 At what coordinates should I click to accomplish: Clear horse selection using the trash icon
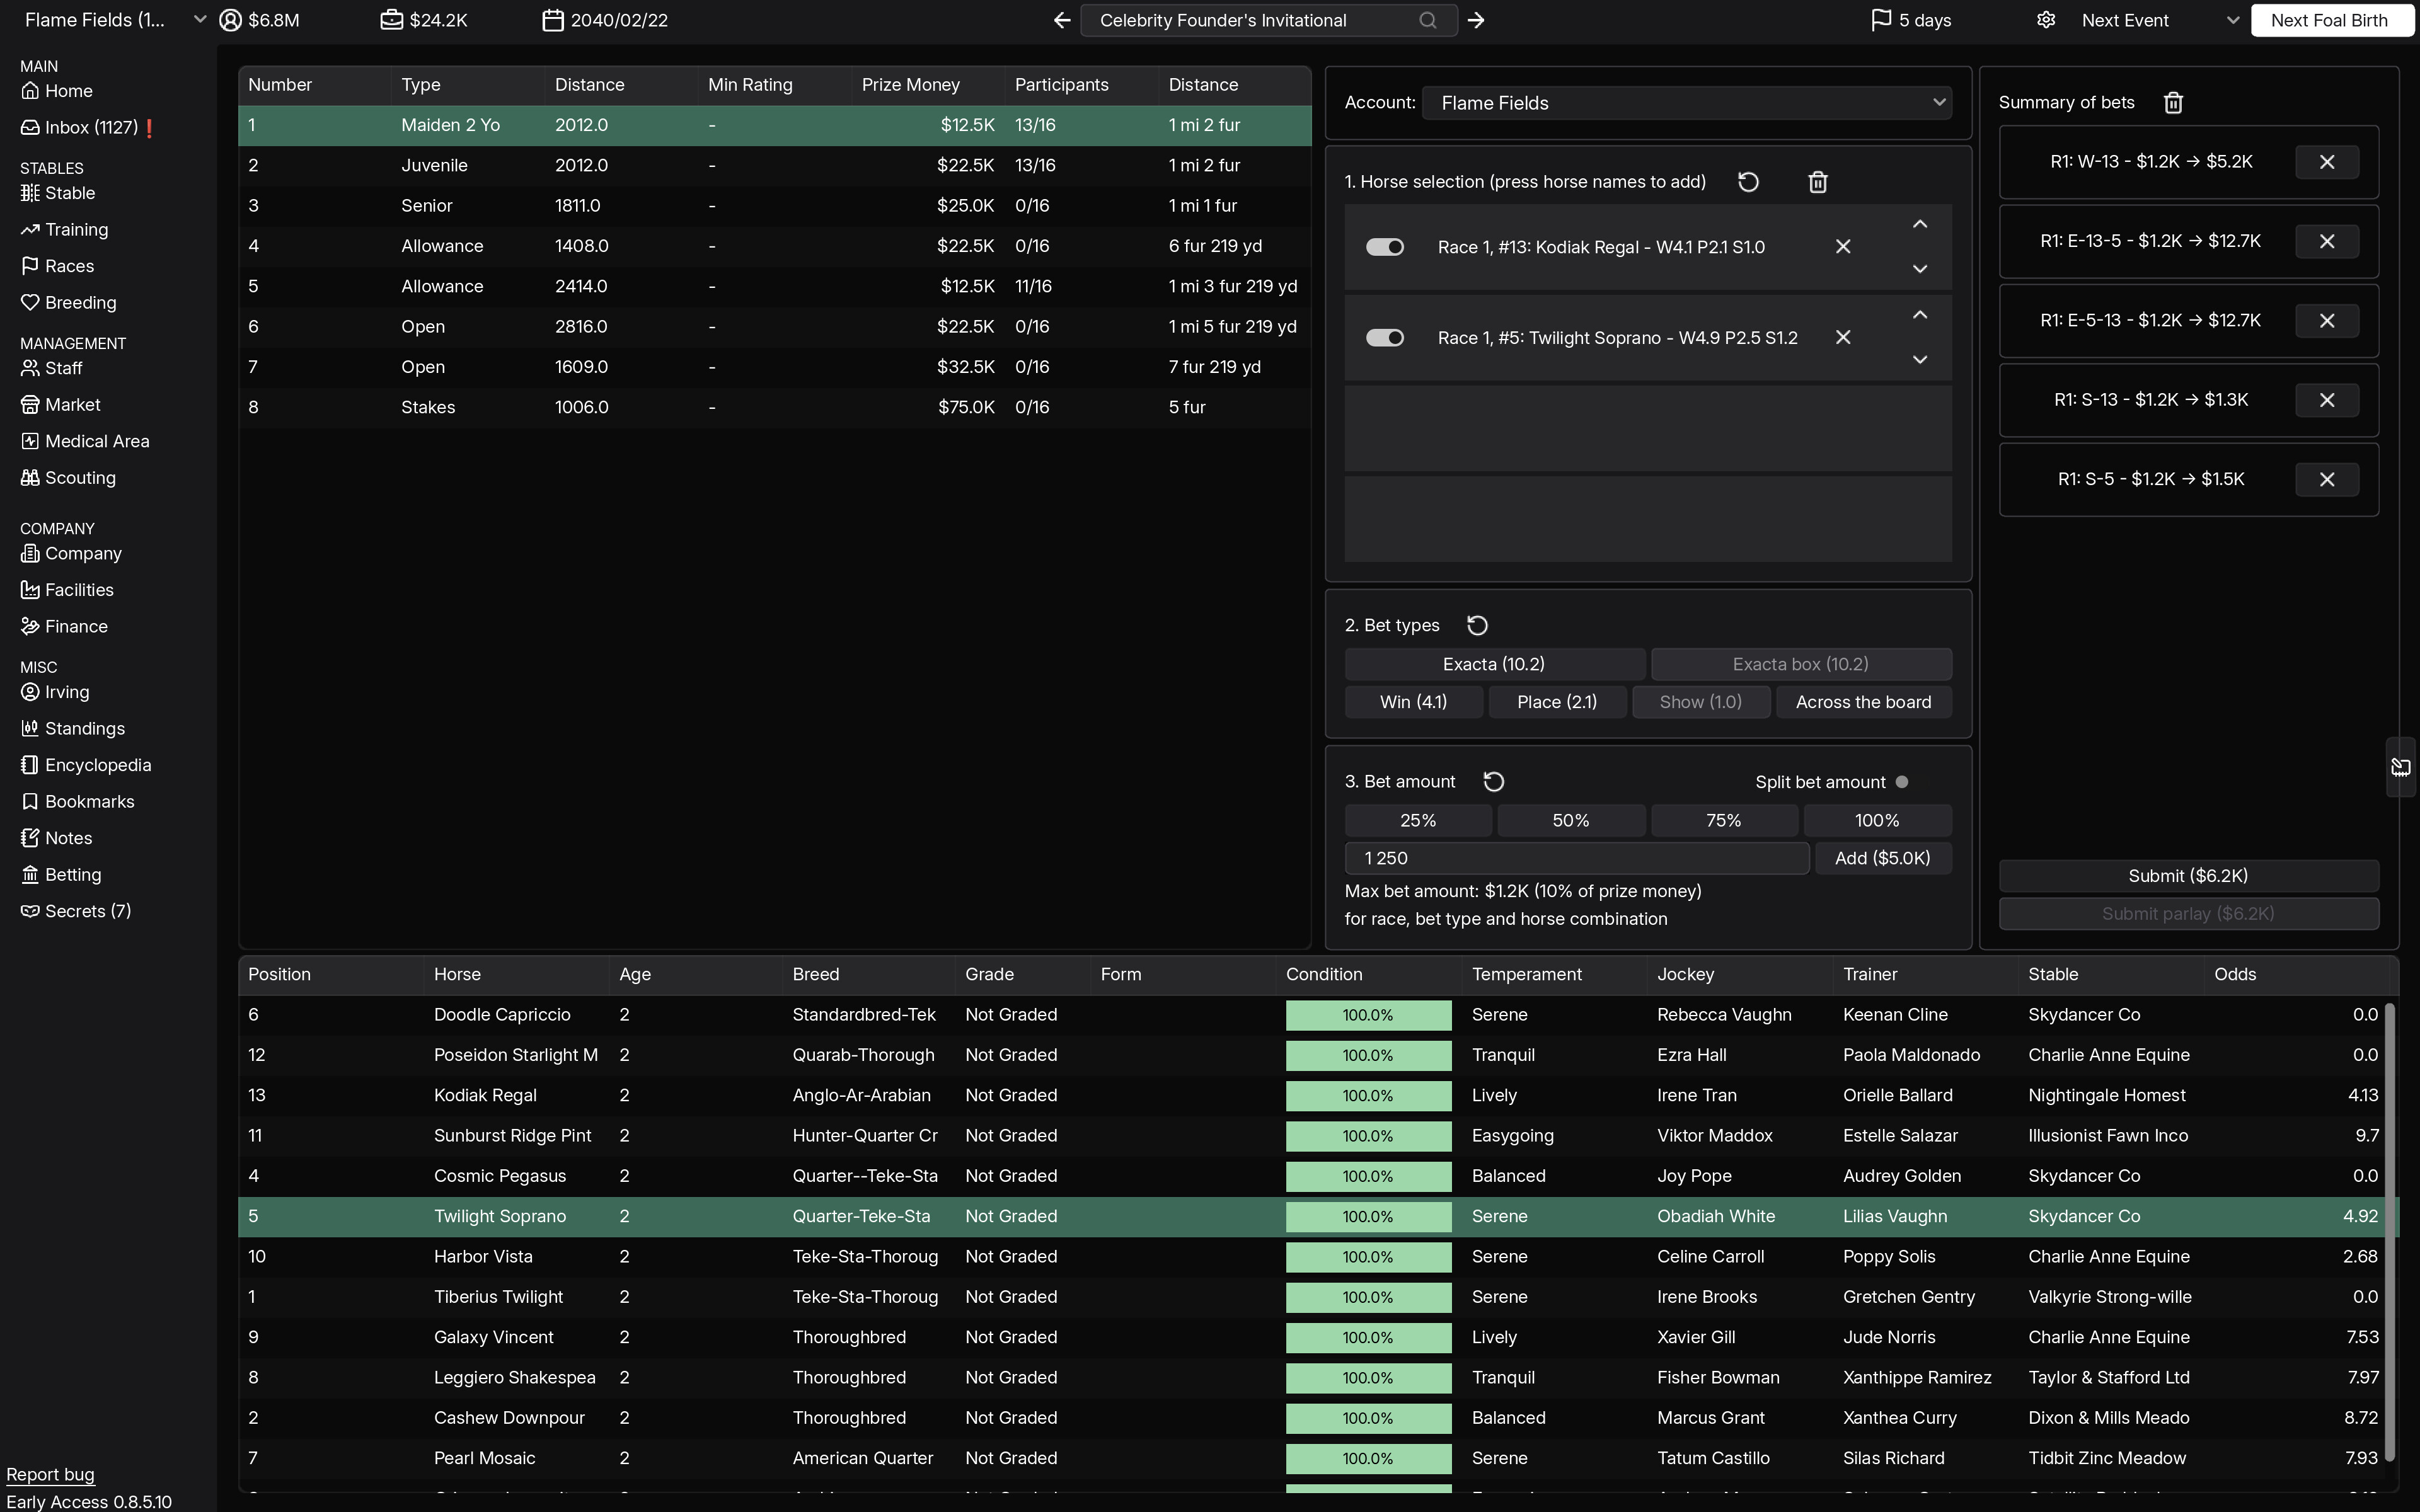pyautogui.click(x=1816, y=181)
